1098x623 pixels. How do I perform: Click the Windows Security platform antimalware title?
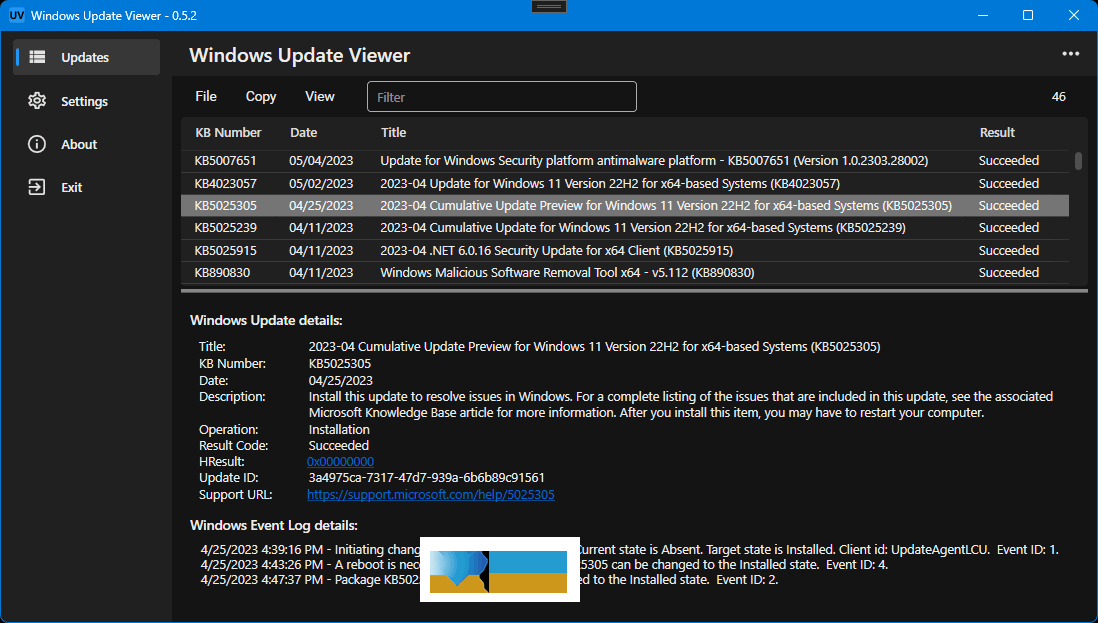tap(654, 161)
